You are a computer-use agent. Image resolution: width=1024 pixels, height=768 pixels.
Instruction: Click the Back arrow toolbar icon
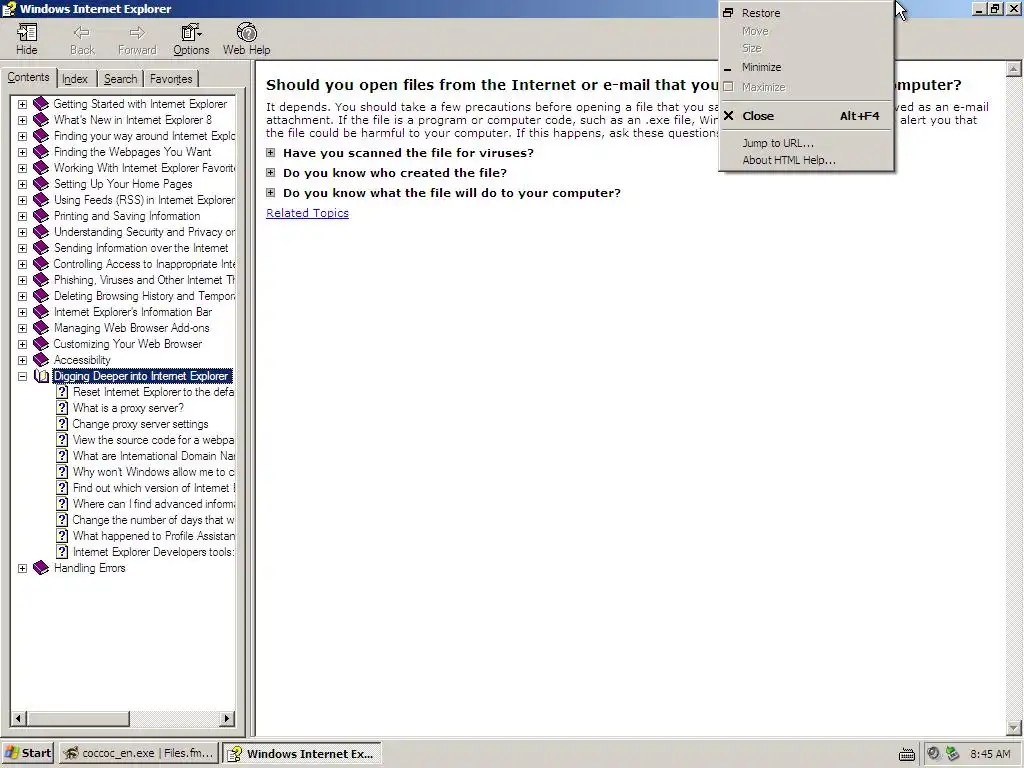pos(82,33)
